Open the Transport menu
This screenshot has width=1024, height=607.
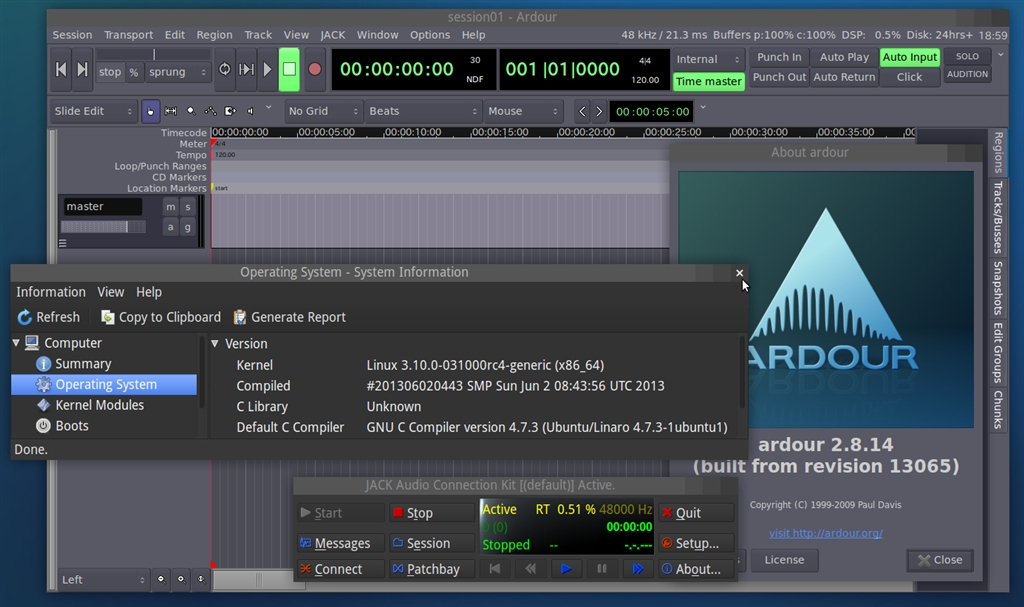(128, 34)
